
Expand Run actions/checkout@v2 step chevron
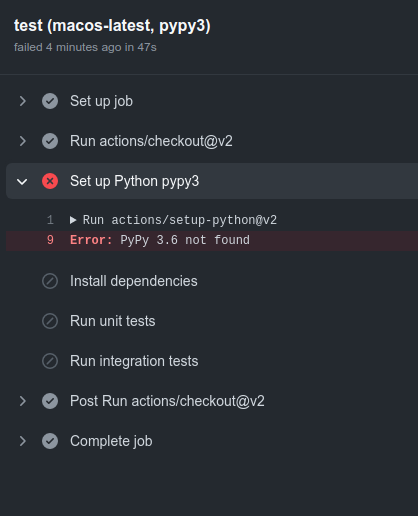coord(23,141)
